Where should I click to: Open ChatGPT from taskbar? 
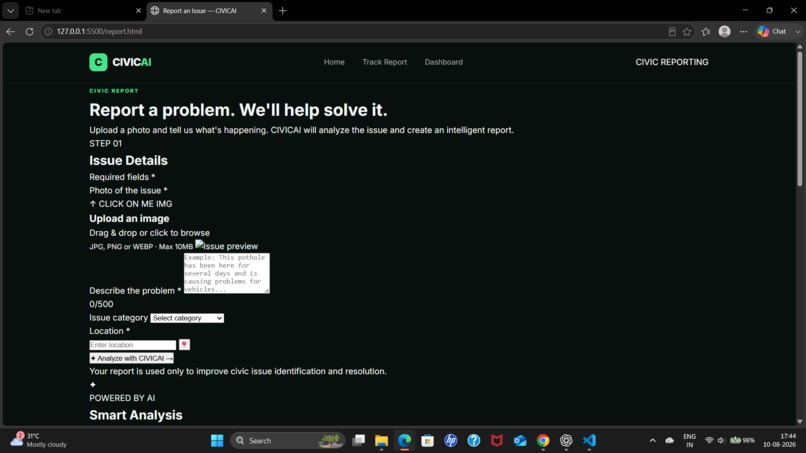pyautogui.click(x=566, y=441)
